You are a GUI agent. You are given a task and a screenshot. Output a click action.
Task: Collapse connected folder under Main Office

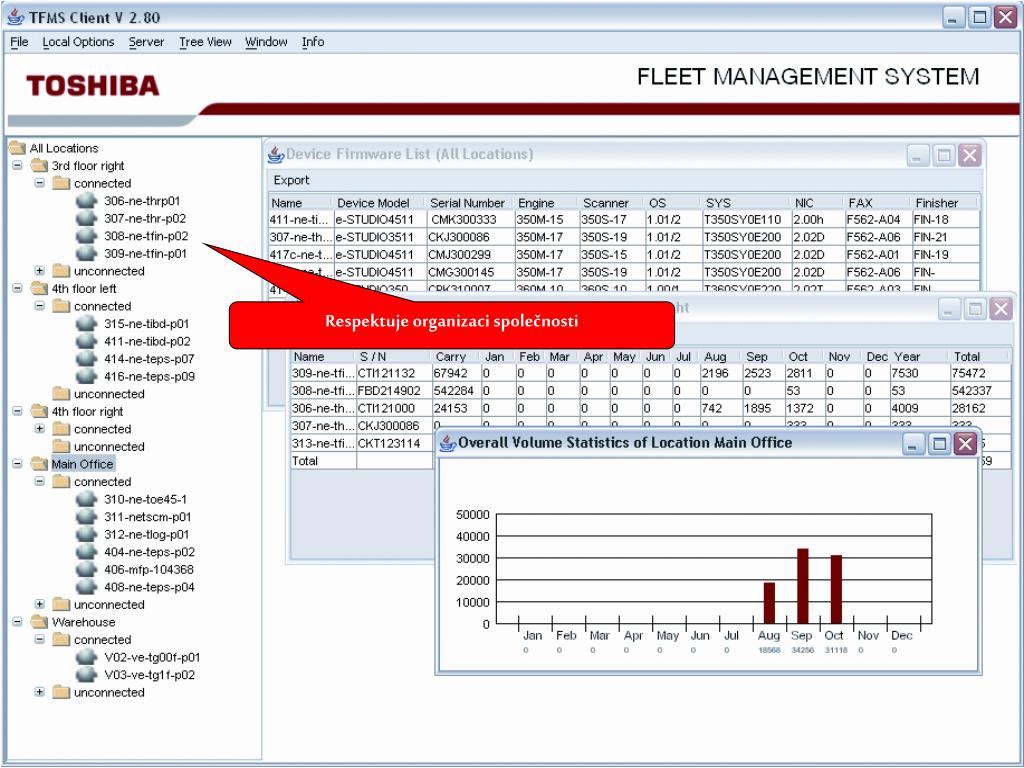[40, 482]
